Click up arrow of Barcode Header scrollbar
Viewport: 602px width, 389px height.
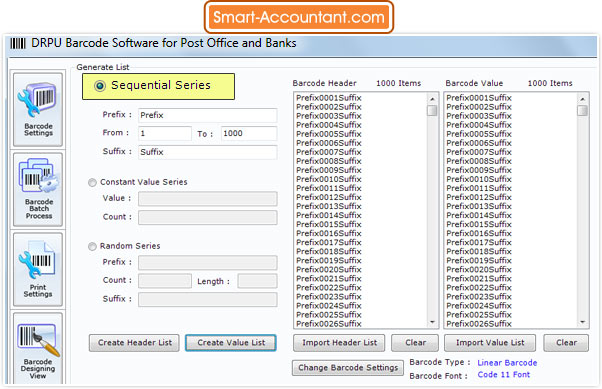(432, 99)
